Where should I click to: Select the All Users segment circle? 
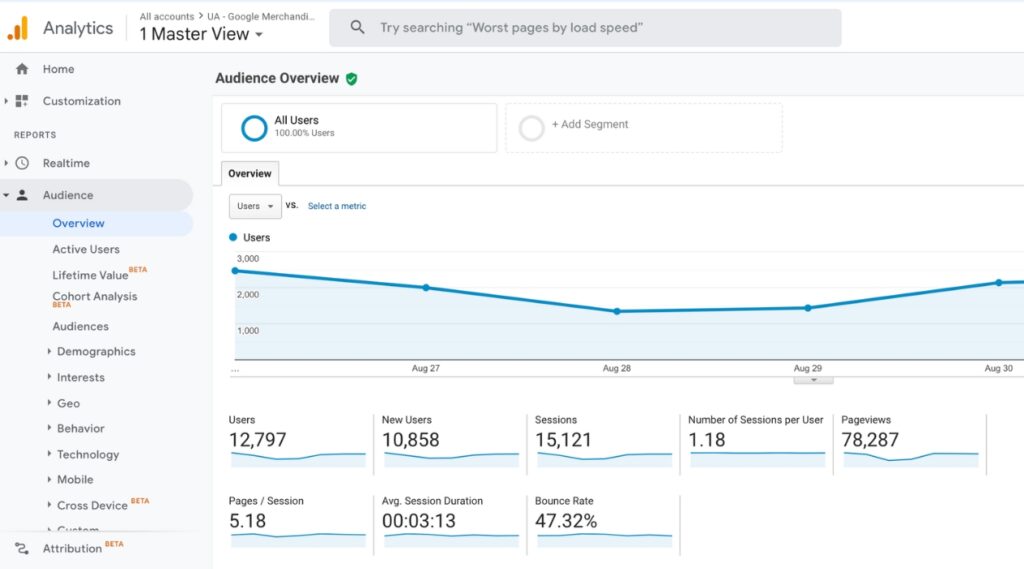point(254,128)
